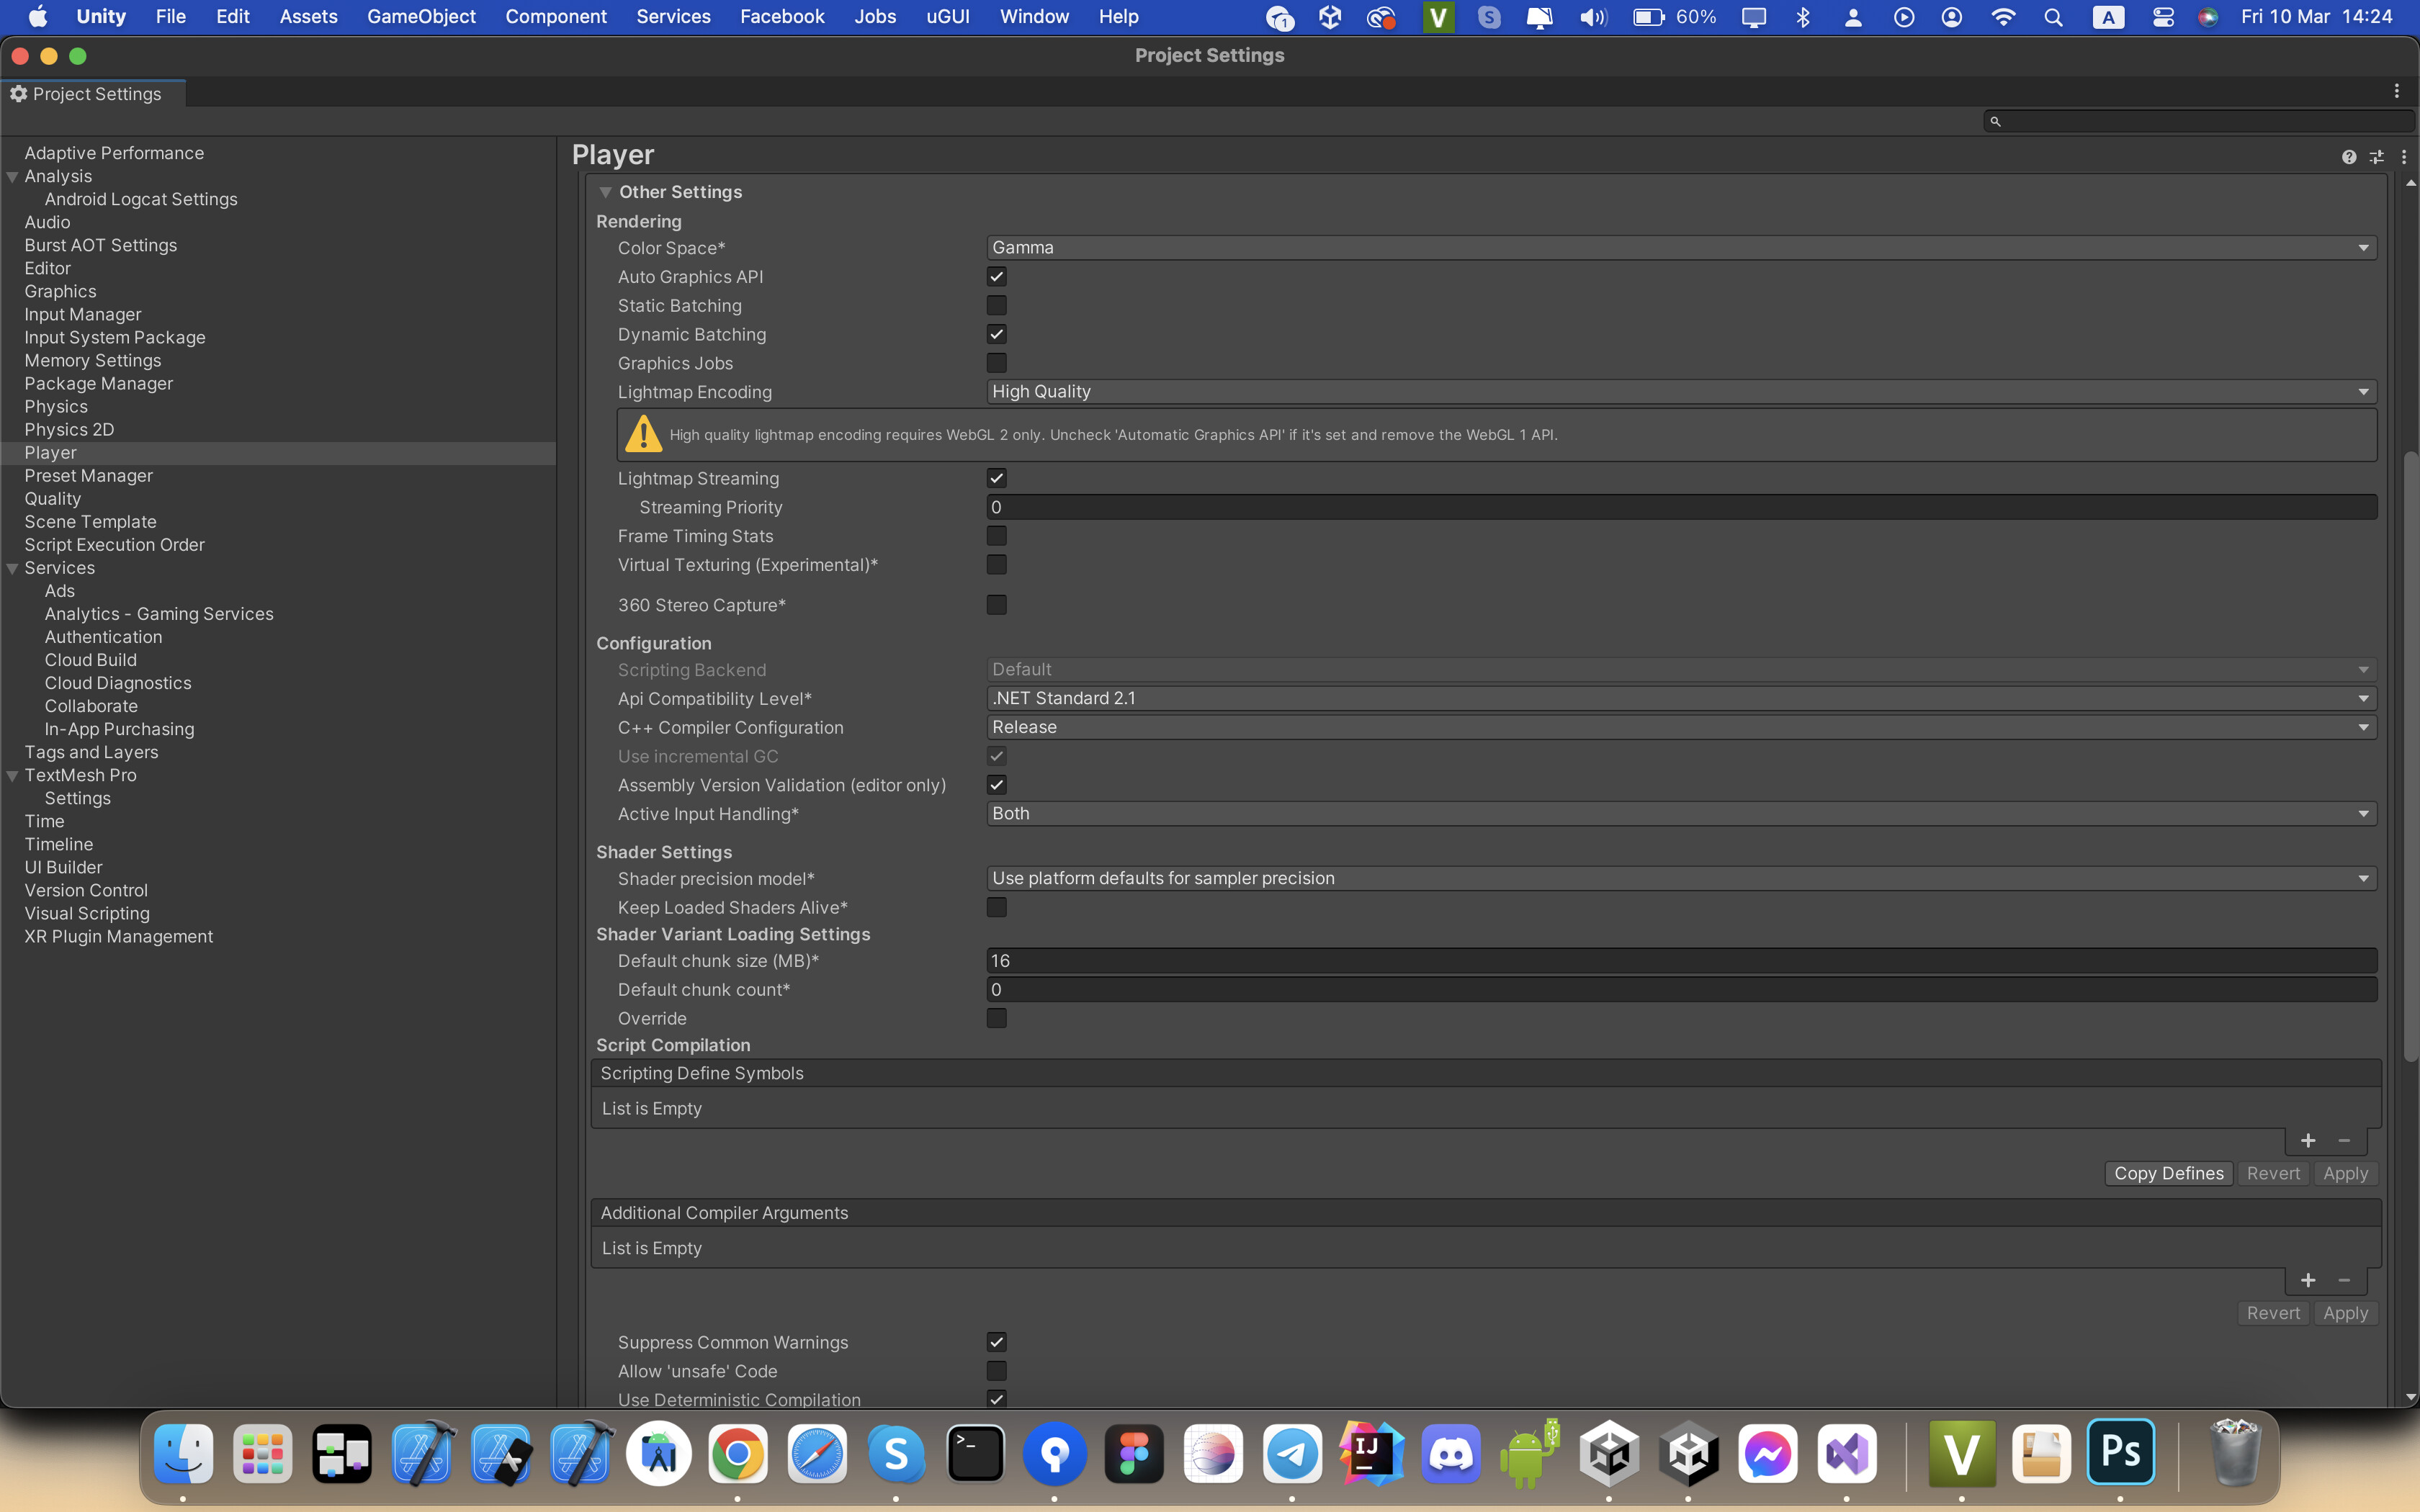This screenshot has width=2420, height=1512.
Task: Click the plus icon under Scripting Define Symbols
Action: tap(2308, 1141)
